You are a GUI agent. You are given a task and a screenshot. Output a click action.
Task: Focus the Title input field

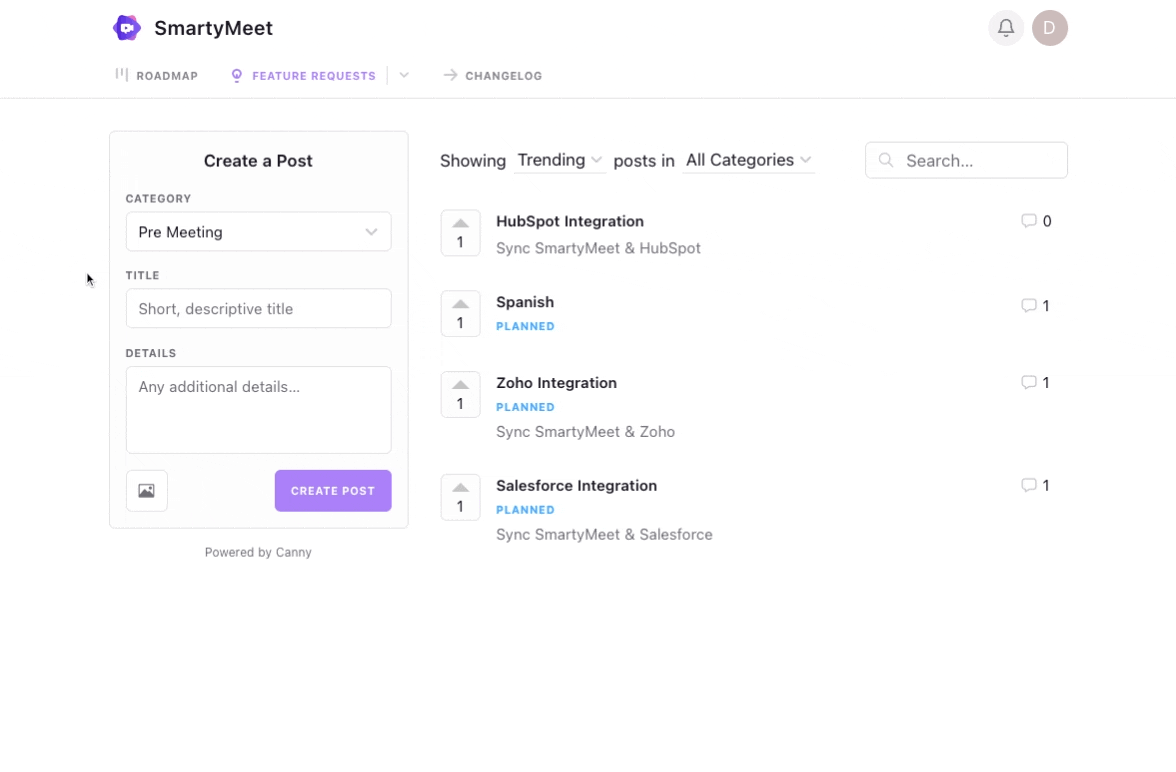[258, 308]
